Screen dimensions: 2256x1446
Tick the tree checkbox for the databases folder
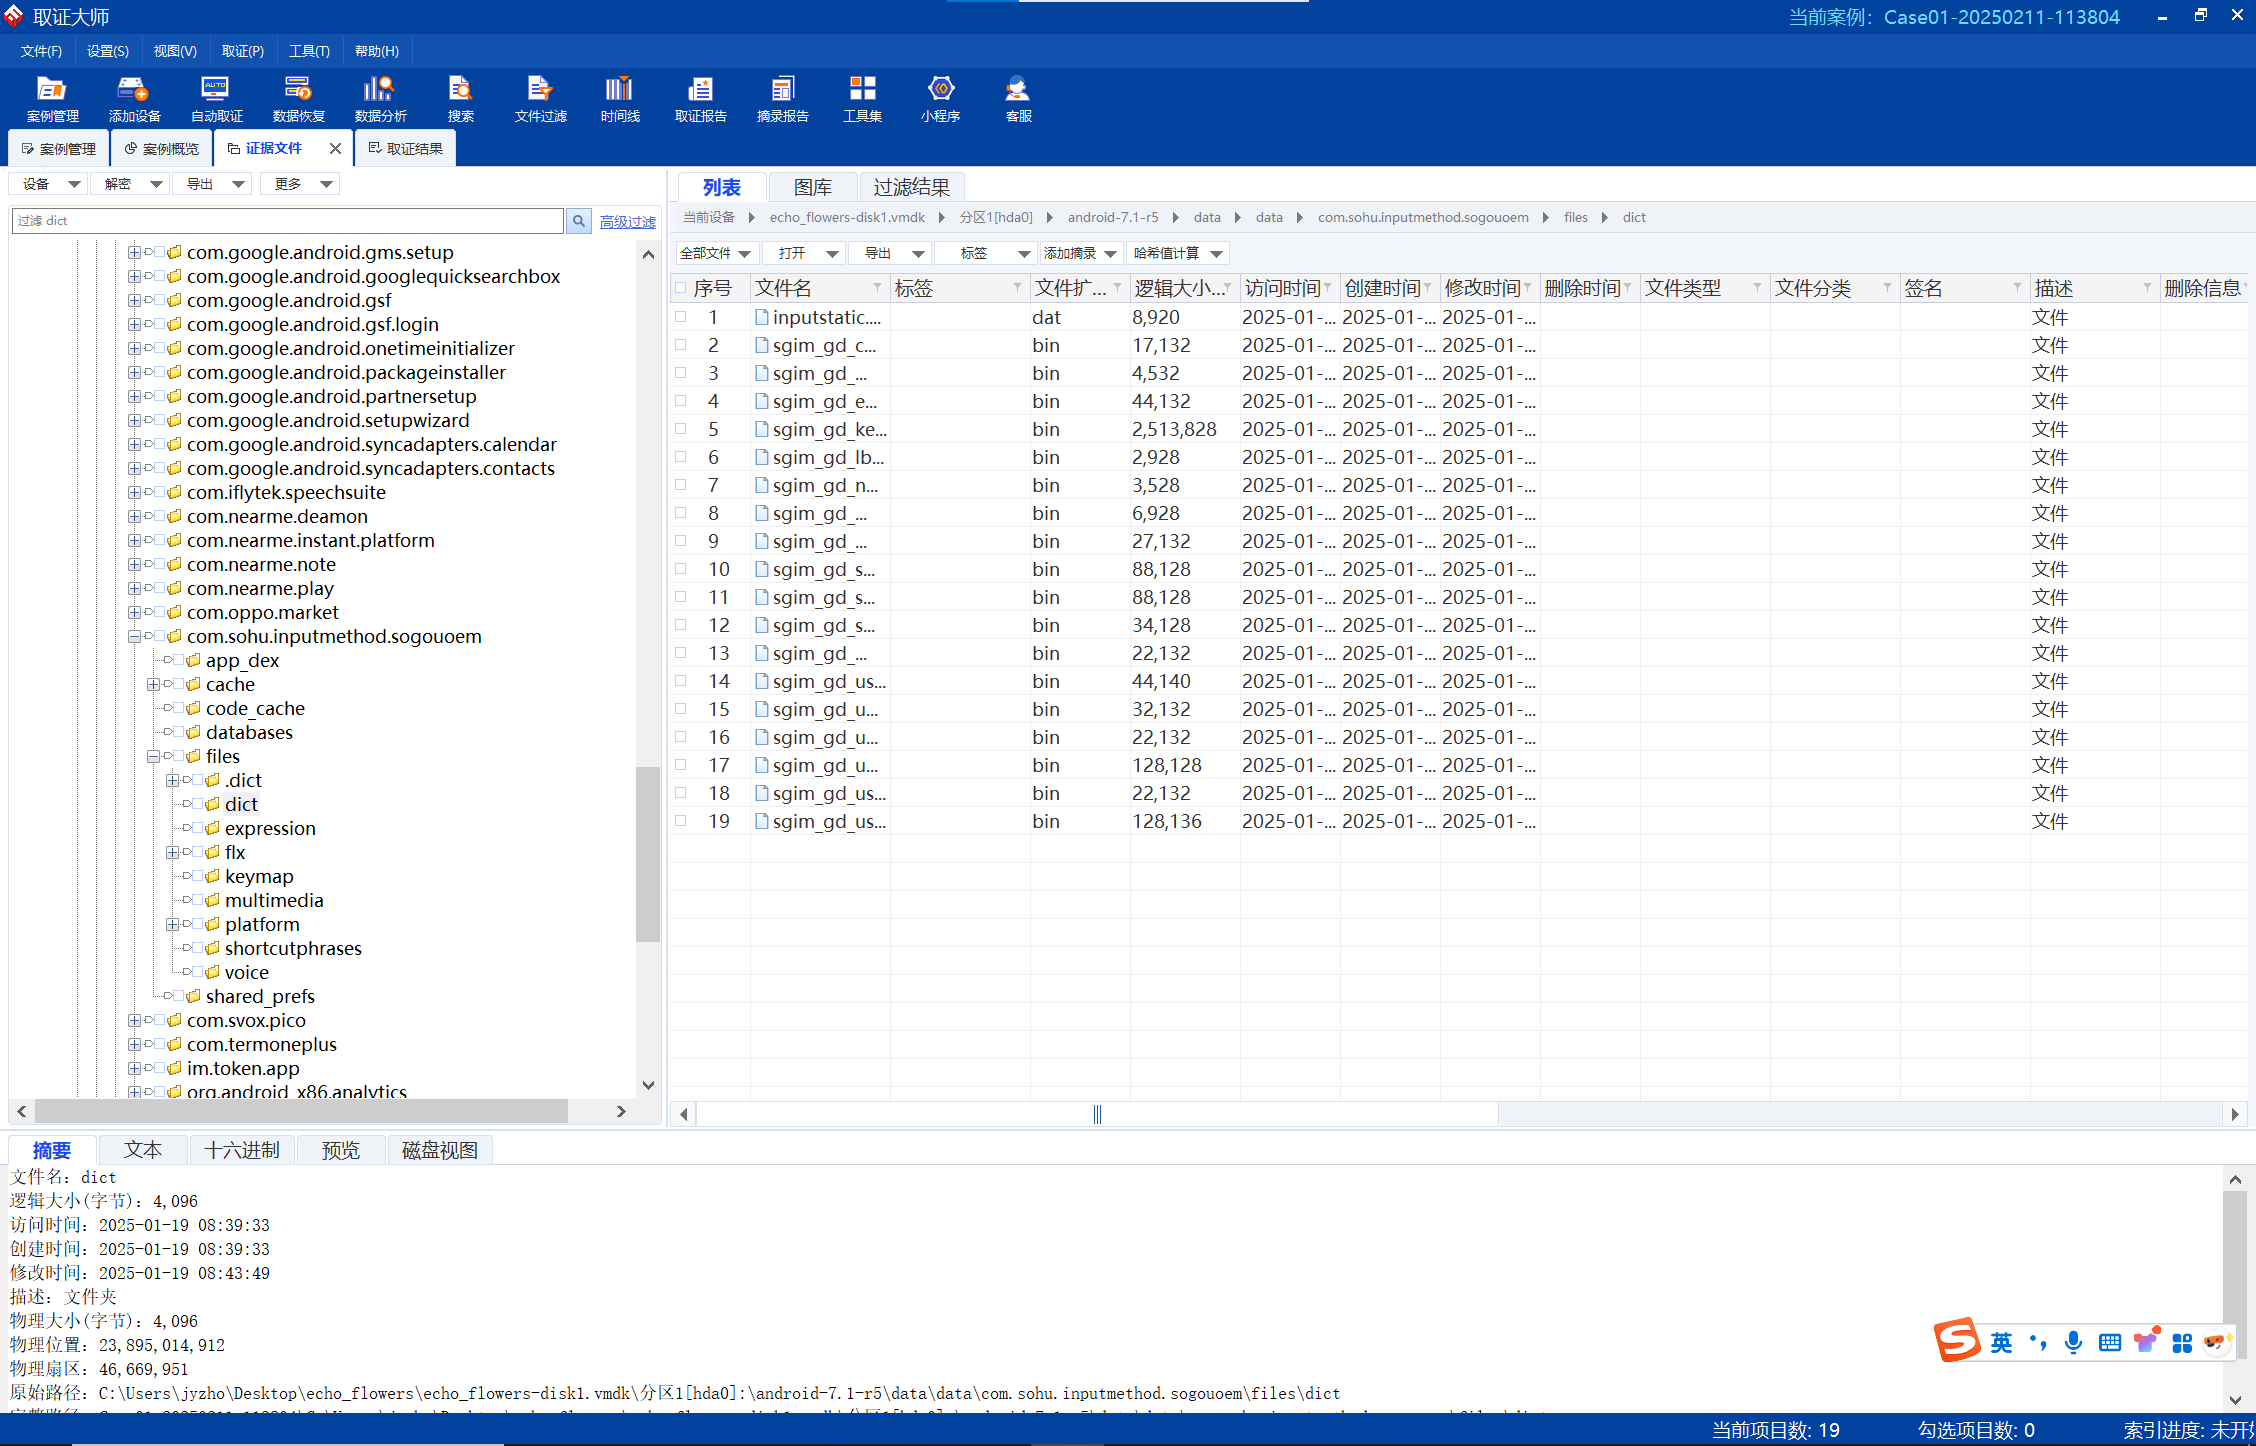pos(179,732)
